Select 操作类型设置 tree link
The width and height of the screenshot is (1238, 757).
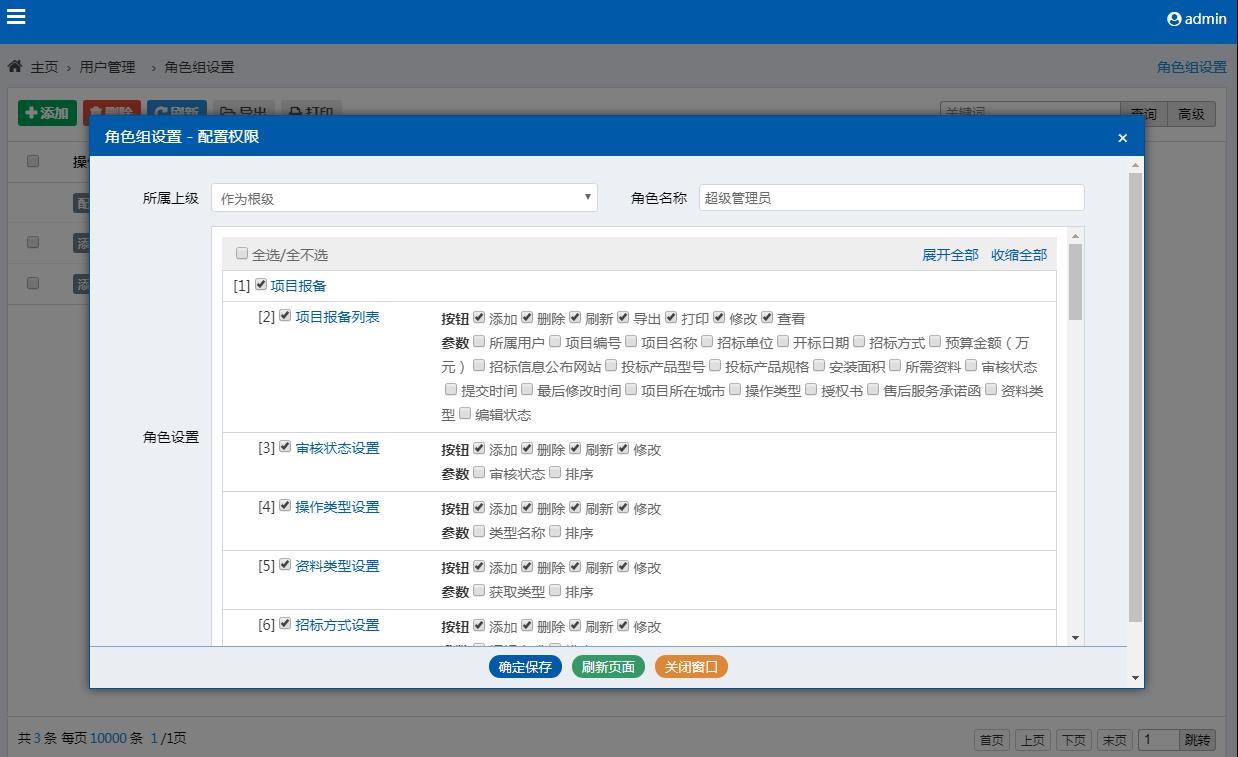[338, 507]
